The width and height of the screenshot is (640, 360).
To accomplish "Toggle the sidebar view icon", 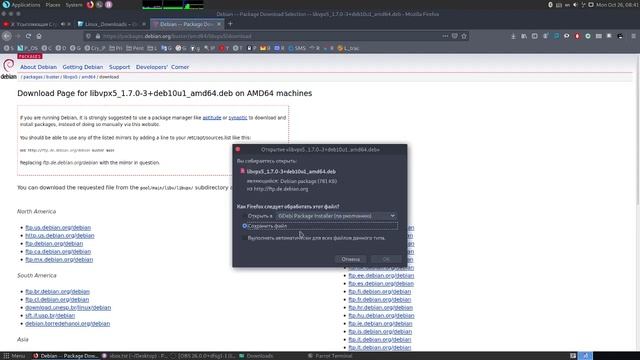I will pyautogui.click(x=534, y=36).
